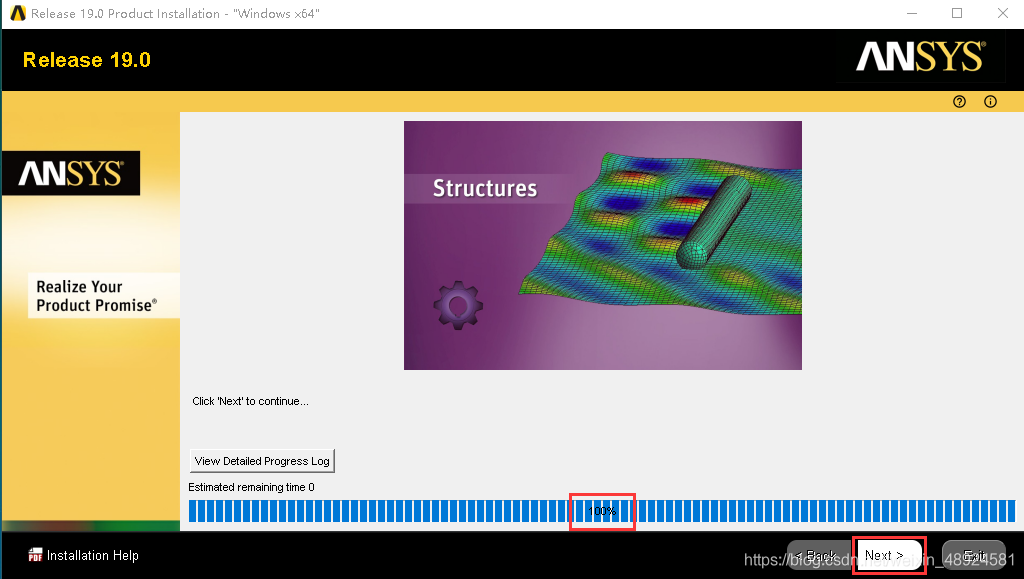Open the View Detailed Progress Log
This screenshot has width=1024, height=579.
[x=262, y=461]
